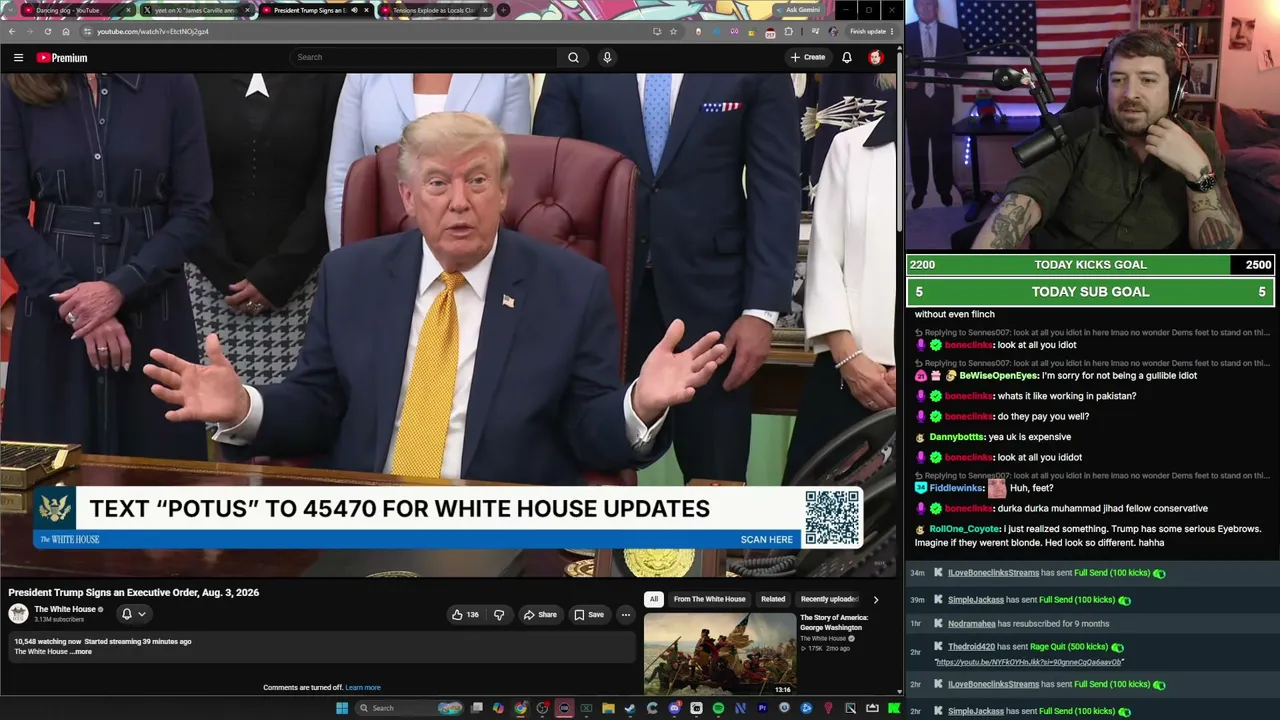The image size is (1280, 720).
Task: Open the George Washington video thumbnail
Action: [x=720, y=653]
